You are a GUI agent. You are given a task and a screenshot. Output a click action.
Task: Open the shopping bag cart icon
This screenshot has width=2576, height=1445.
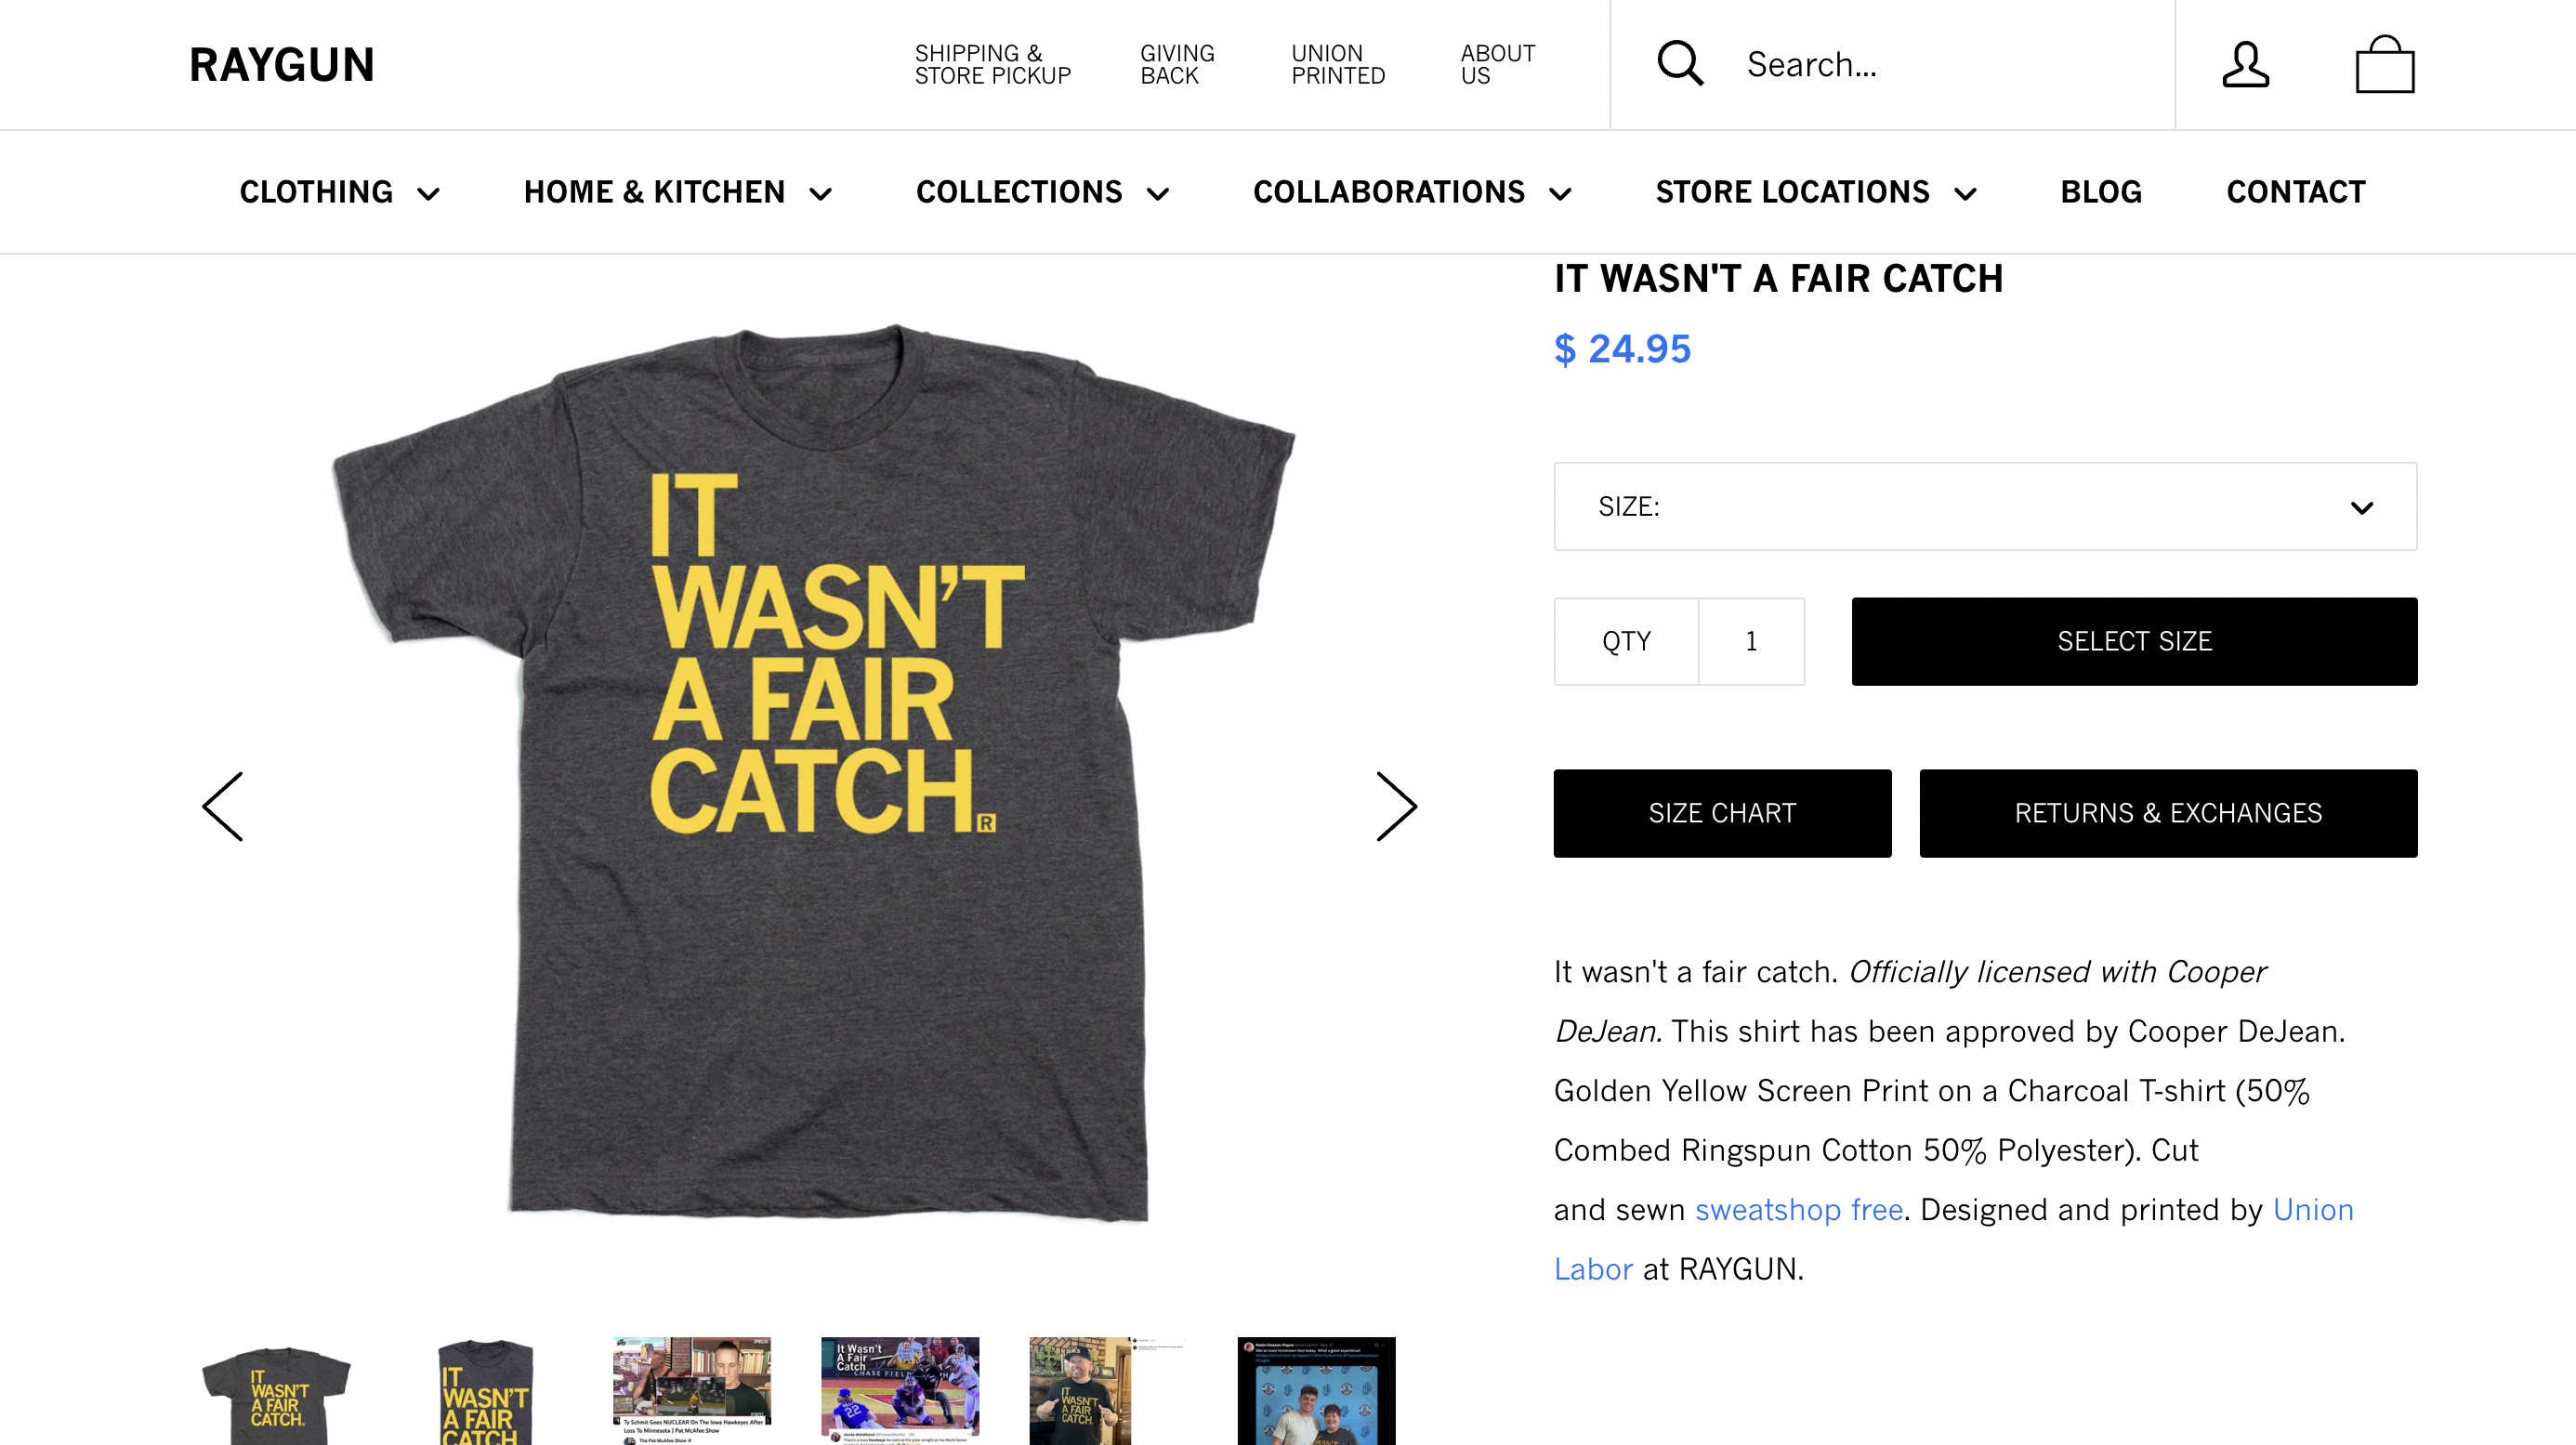click(2385, 65)
